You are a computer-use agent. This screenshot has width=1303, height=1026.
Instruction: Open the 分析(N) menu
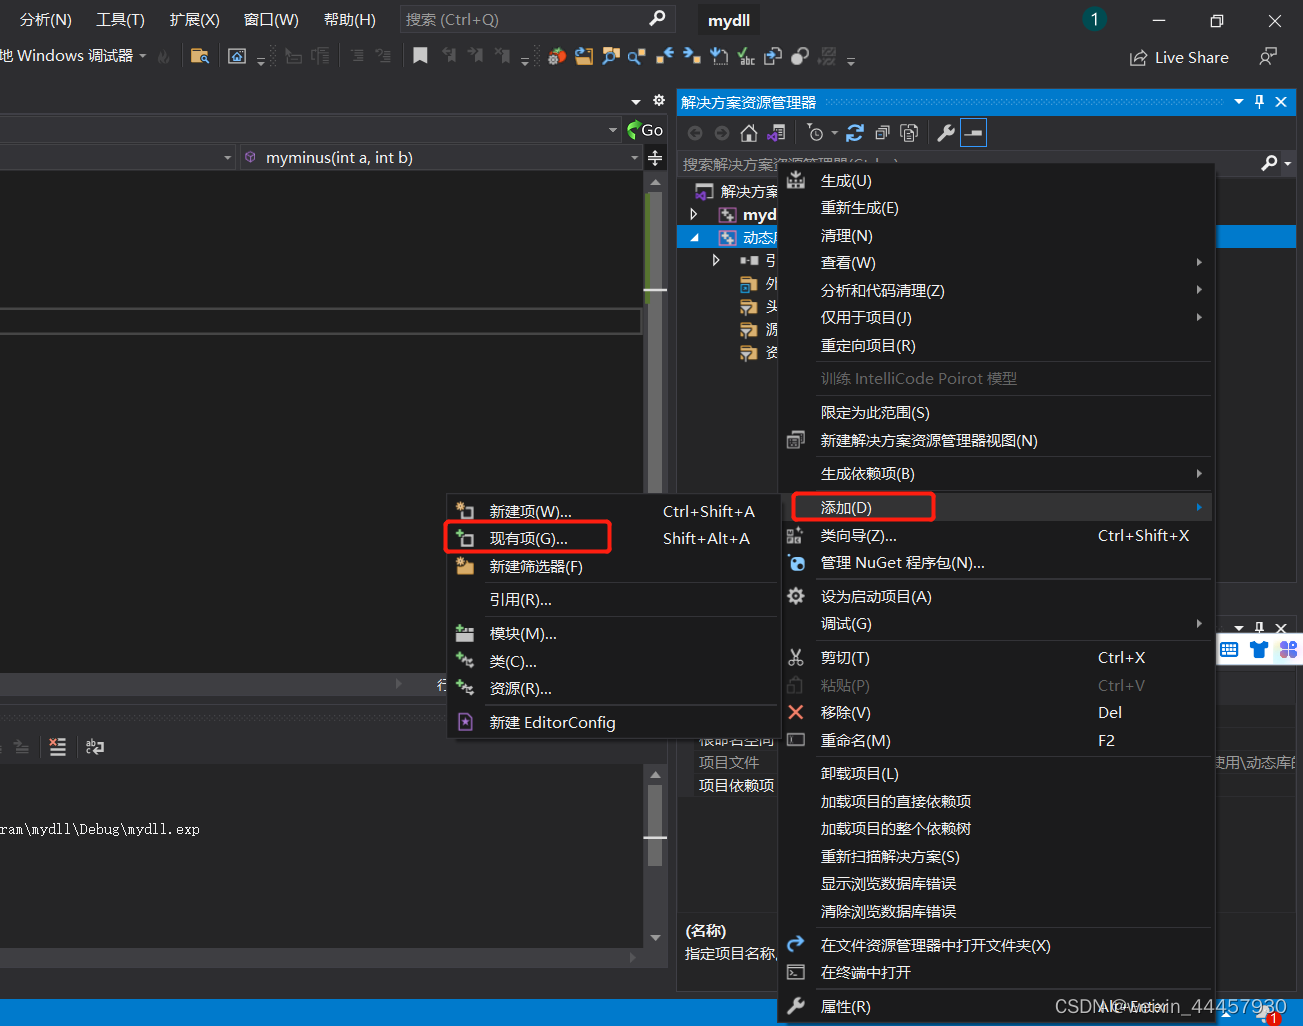(x=46, y=20)
